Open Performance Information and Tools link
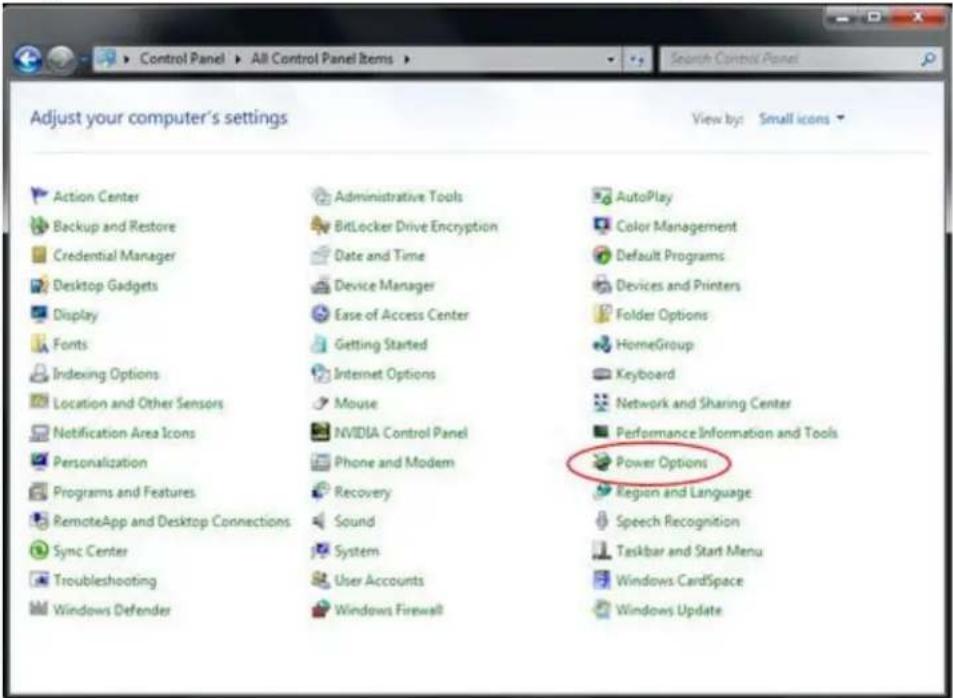The width and height of the screenshot is (953, 698). point(726,432)
